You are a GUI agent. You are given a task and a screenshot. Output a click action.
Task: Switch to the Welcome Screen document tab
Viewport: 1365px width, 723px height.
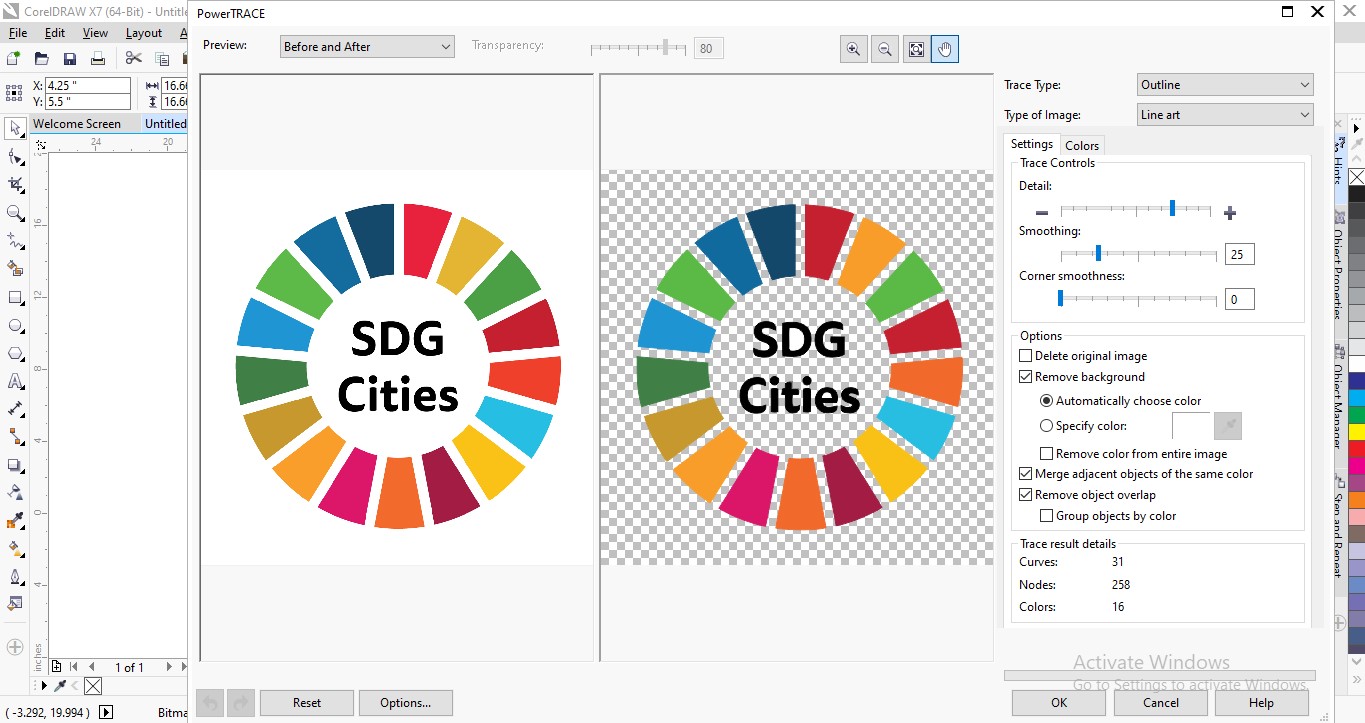[77, 124]
